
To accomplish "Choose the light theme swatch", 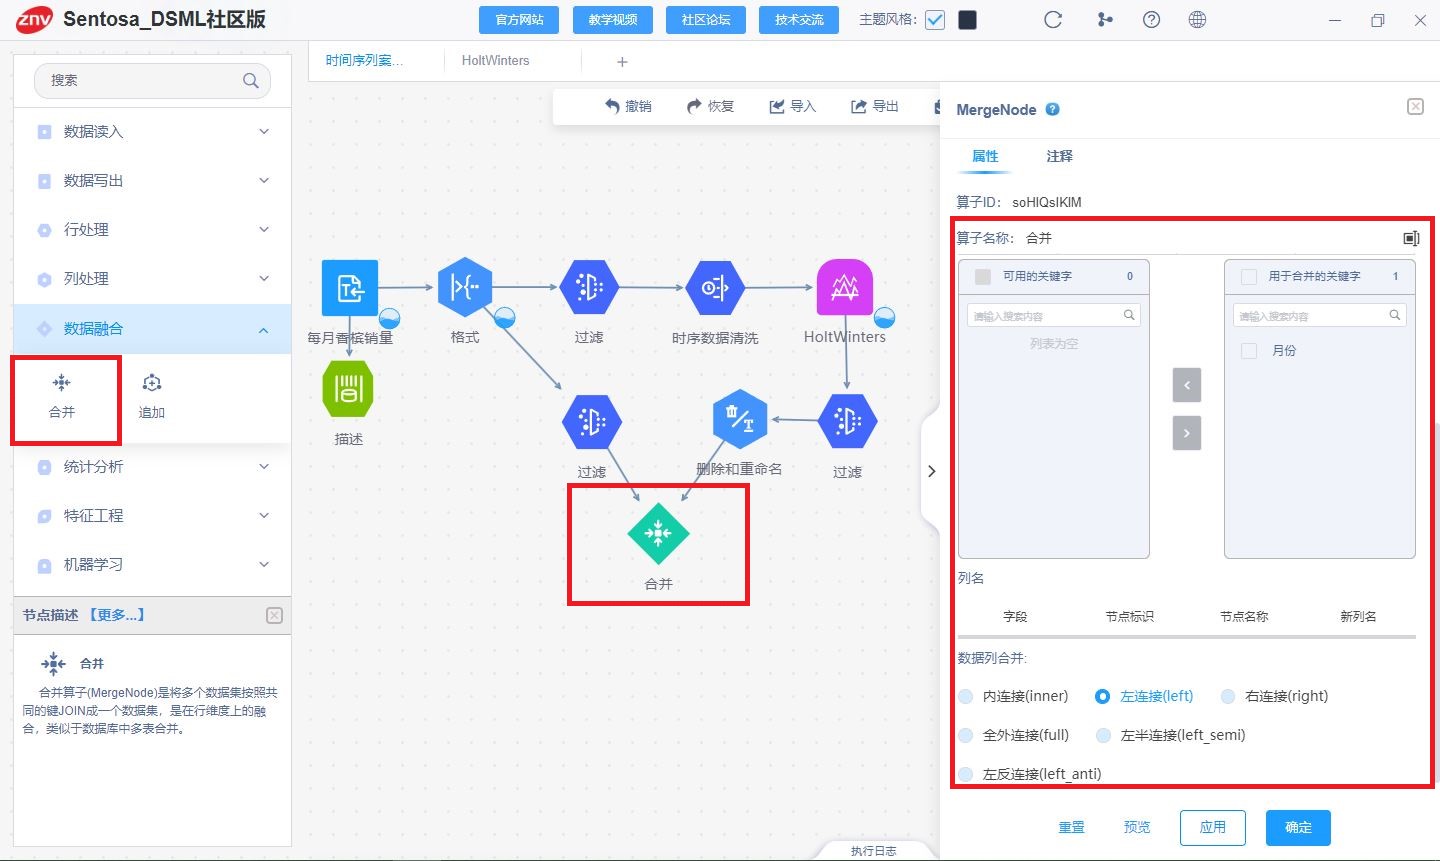I will pyautogui.click(x=935, y=20).
